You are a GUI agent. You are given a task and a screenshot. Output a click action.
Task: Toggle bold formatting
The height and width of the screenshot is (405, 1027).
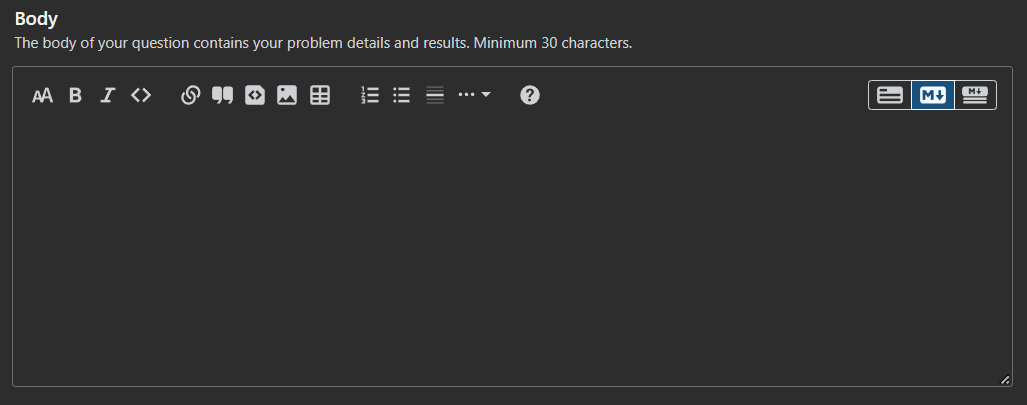[75, 96]
